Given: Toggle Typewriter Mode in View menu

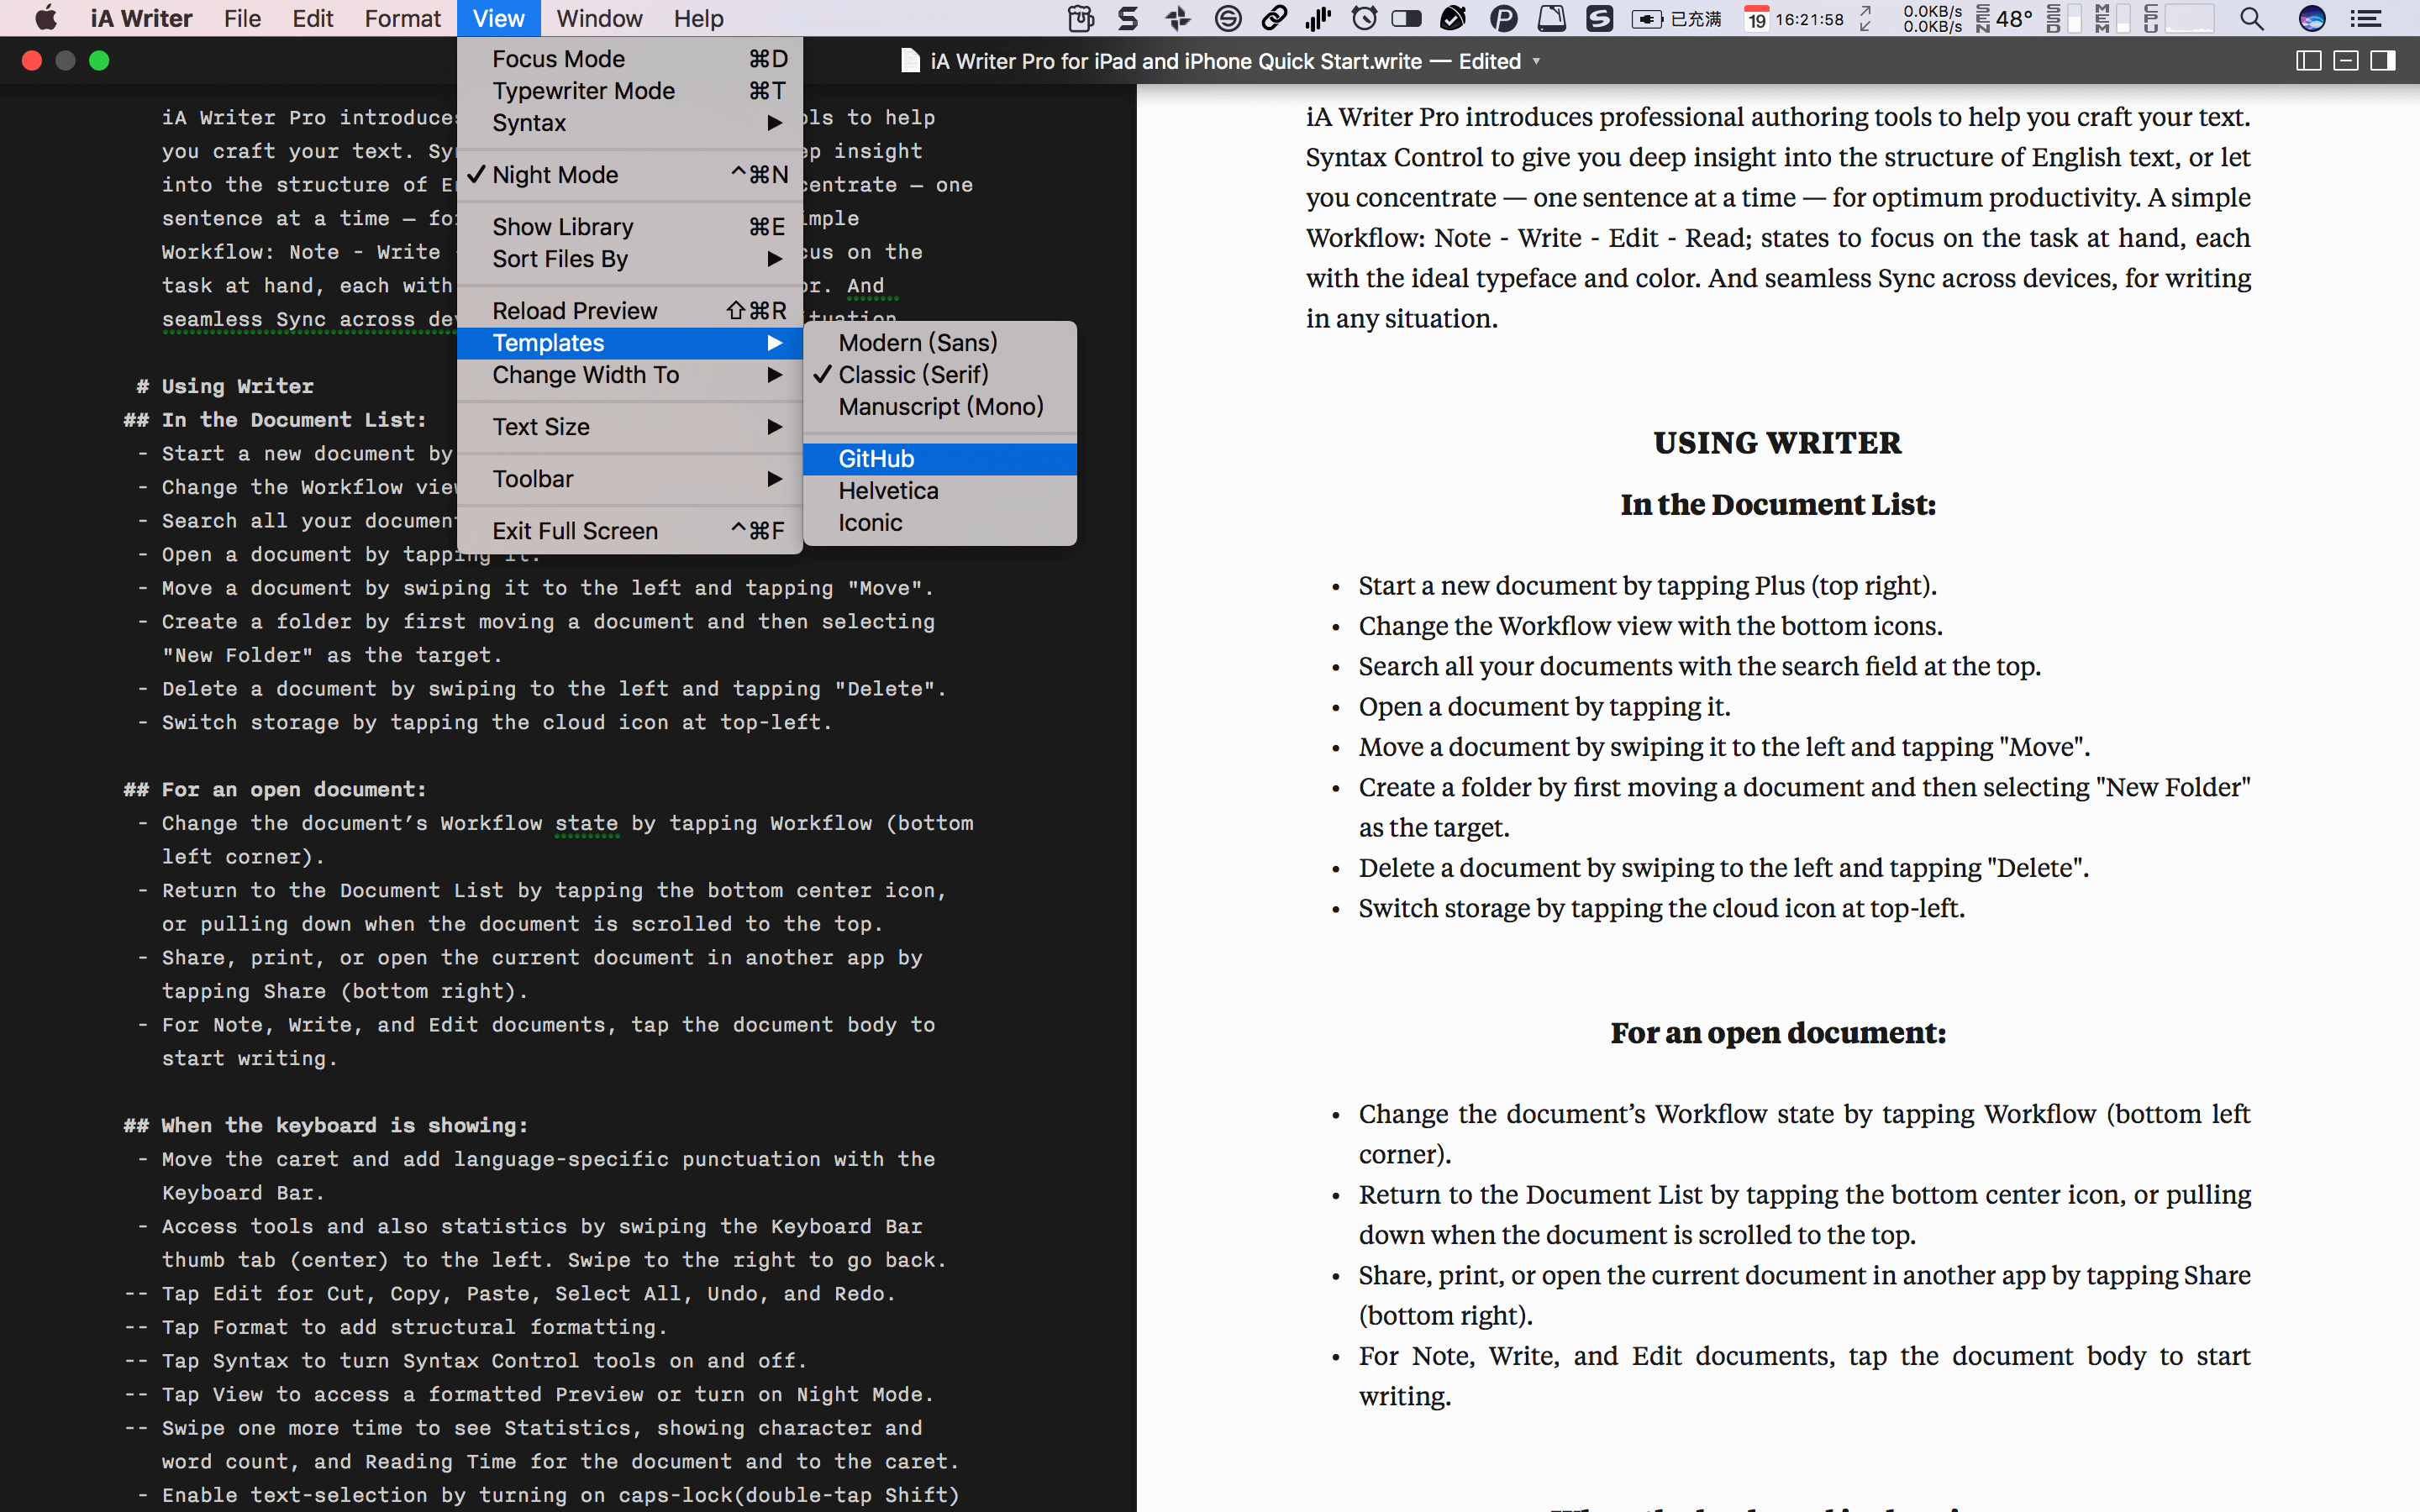Looking at the screenshot, I should 630,91.
